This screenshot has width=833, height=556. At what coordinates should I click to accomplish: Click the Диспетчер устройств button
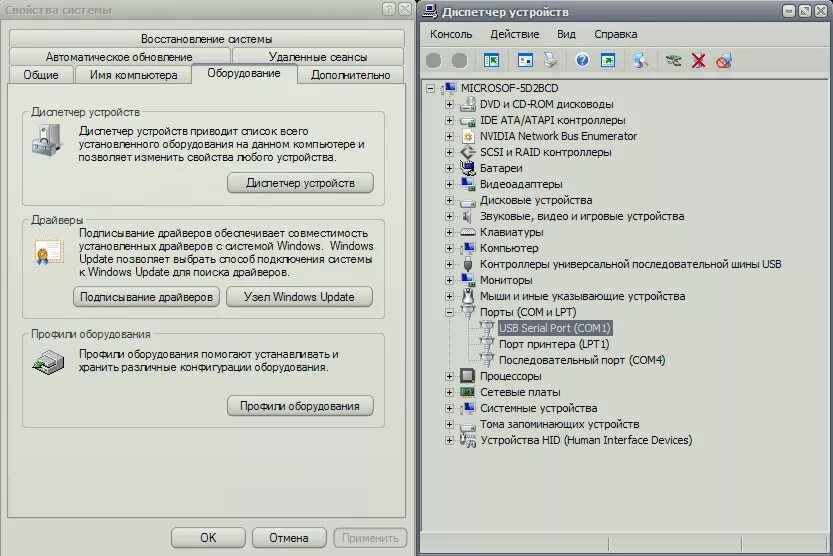[300, 183]
